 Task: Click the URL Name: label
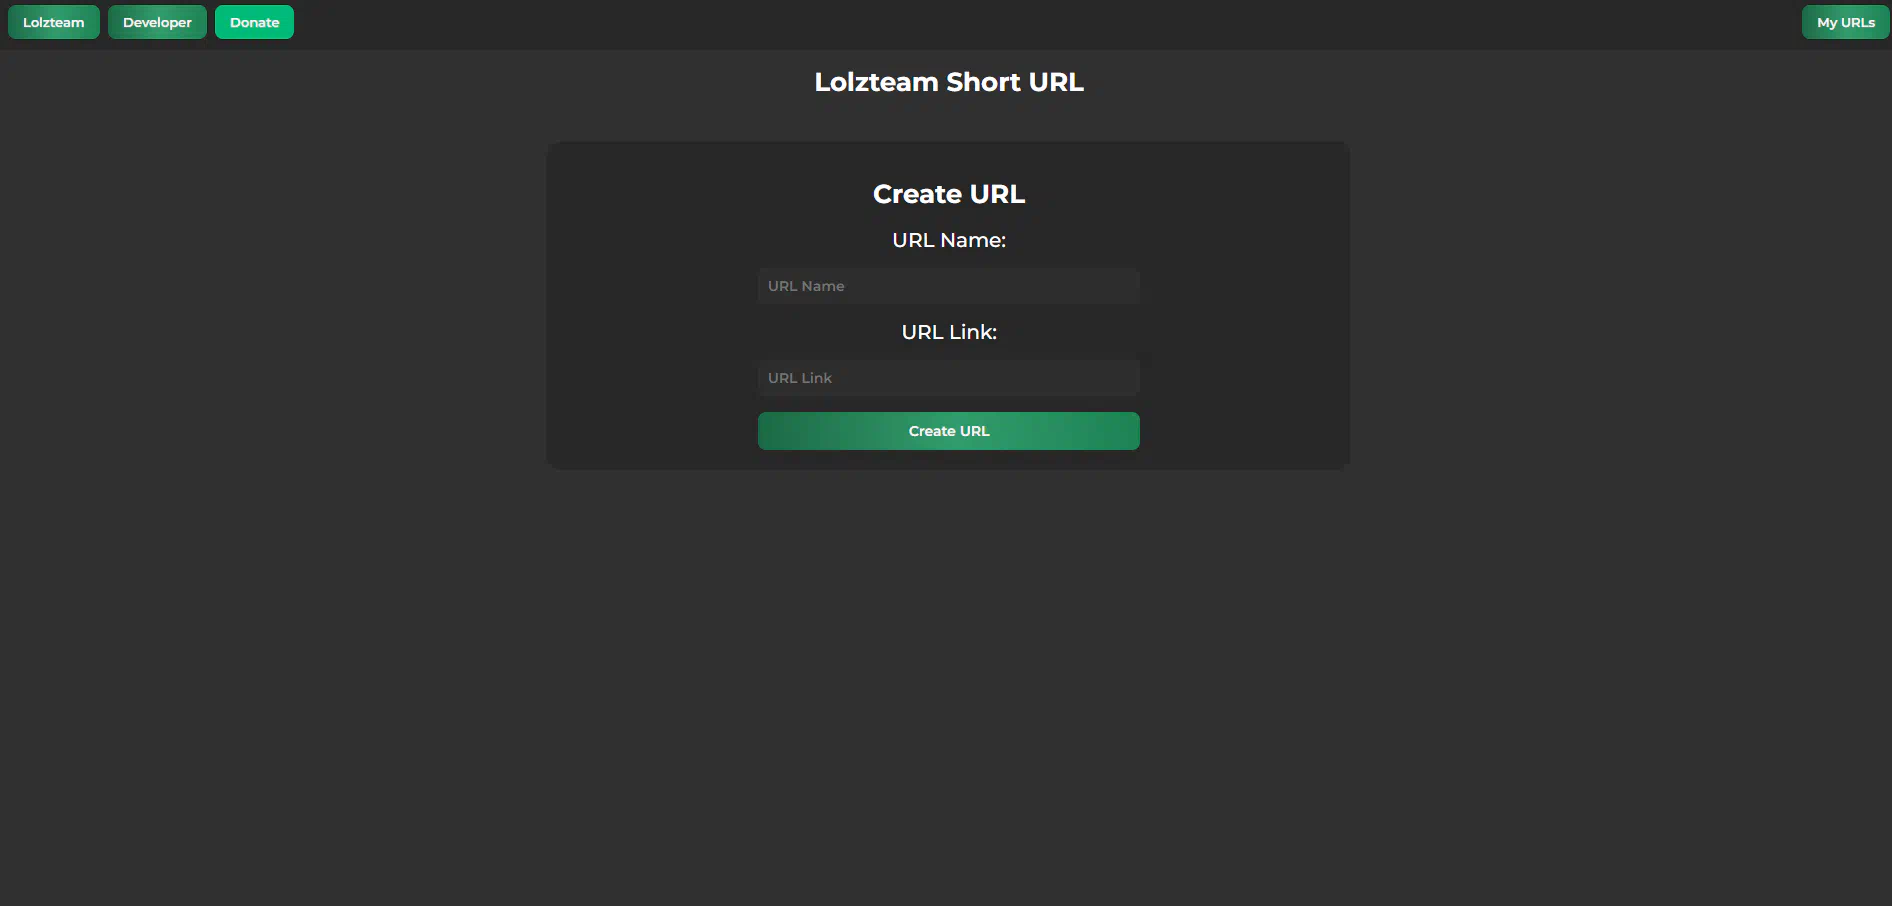tap(949, 240)
